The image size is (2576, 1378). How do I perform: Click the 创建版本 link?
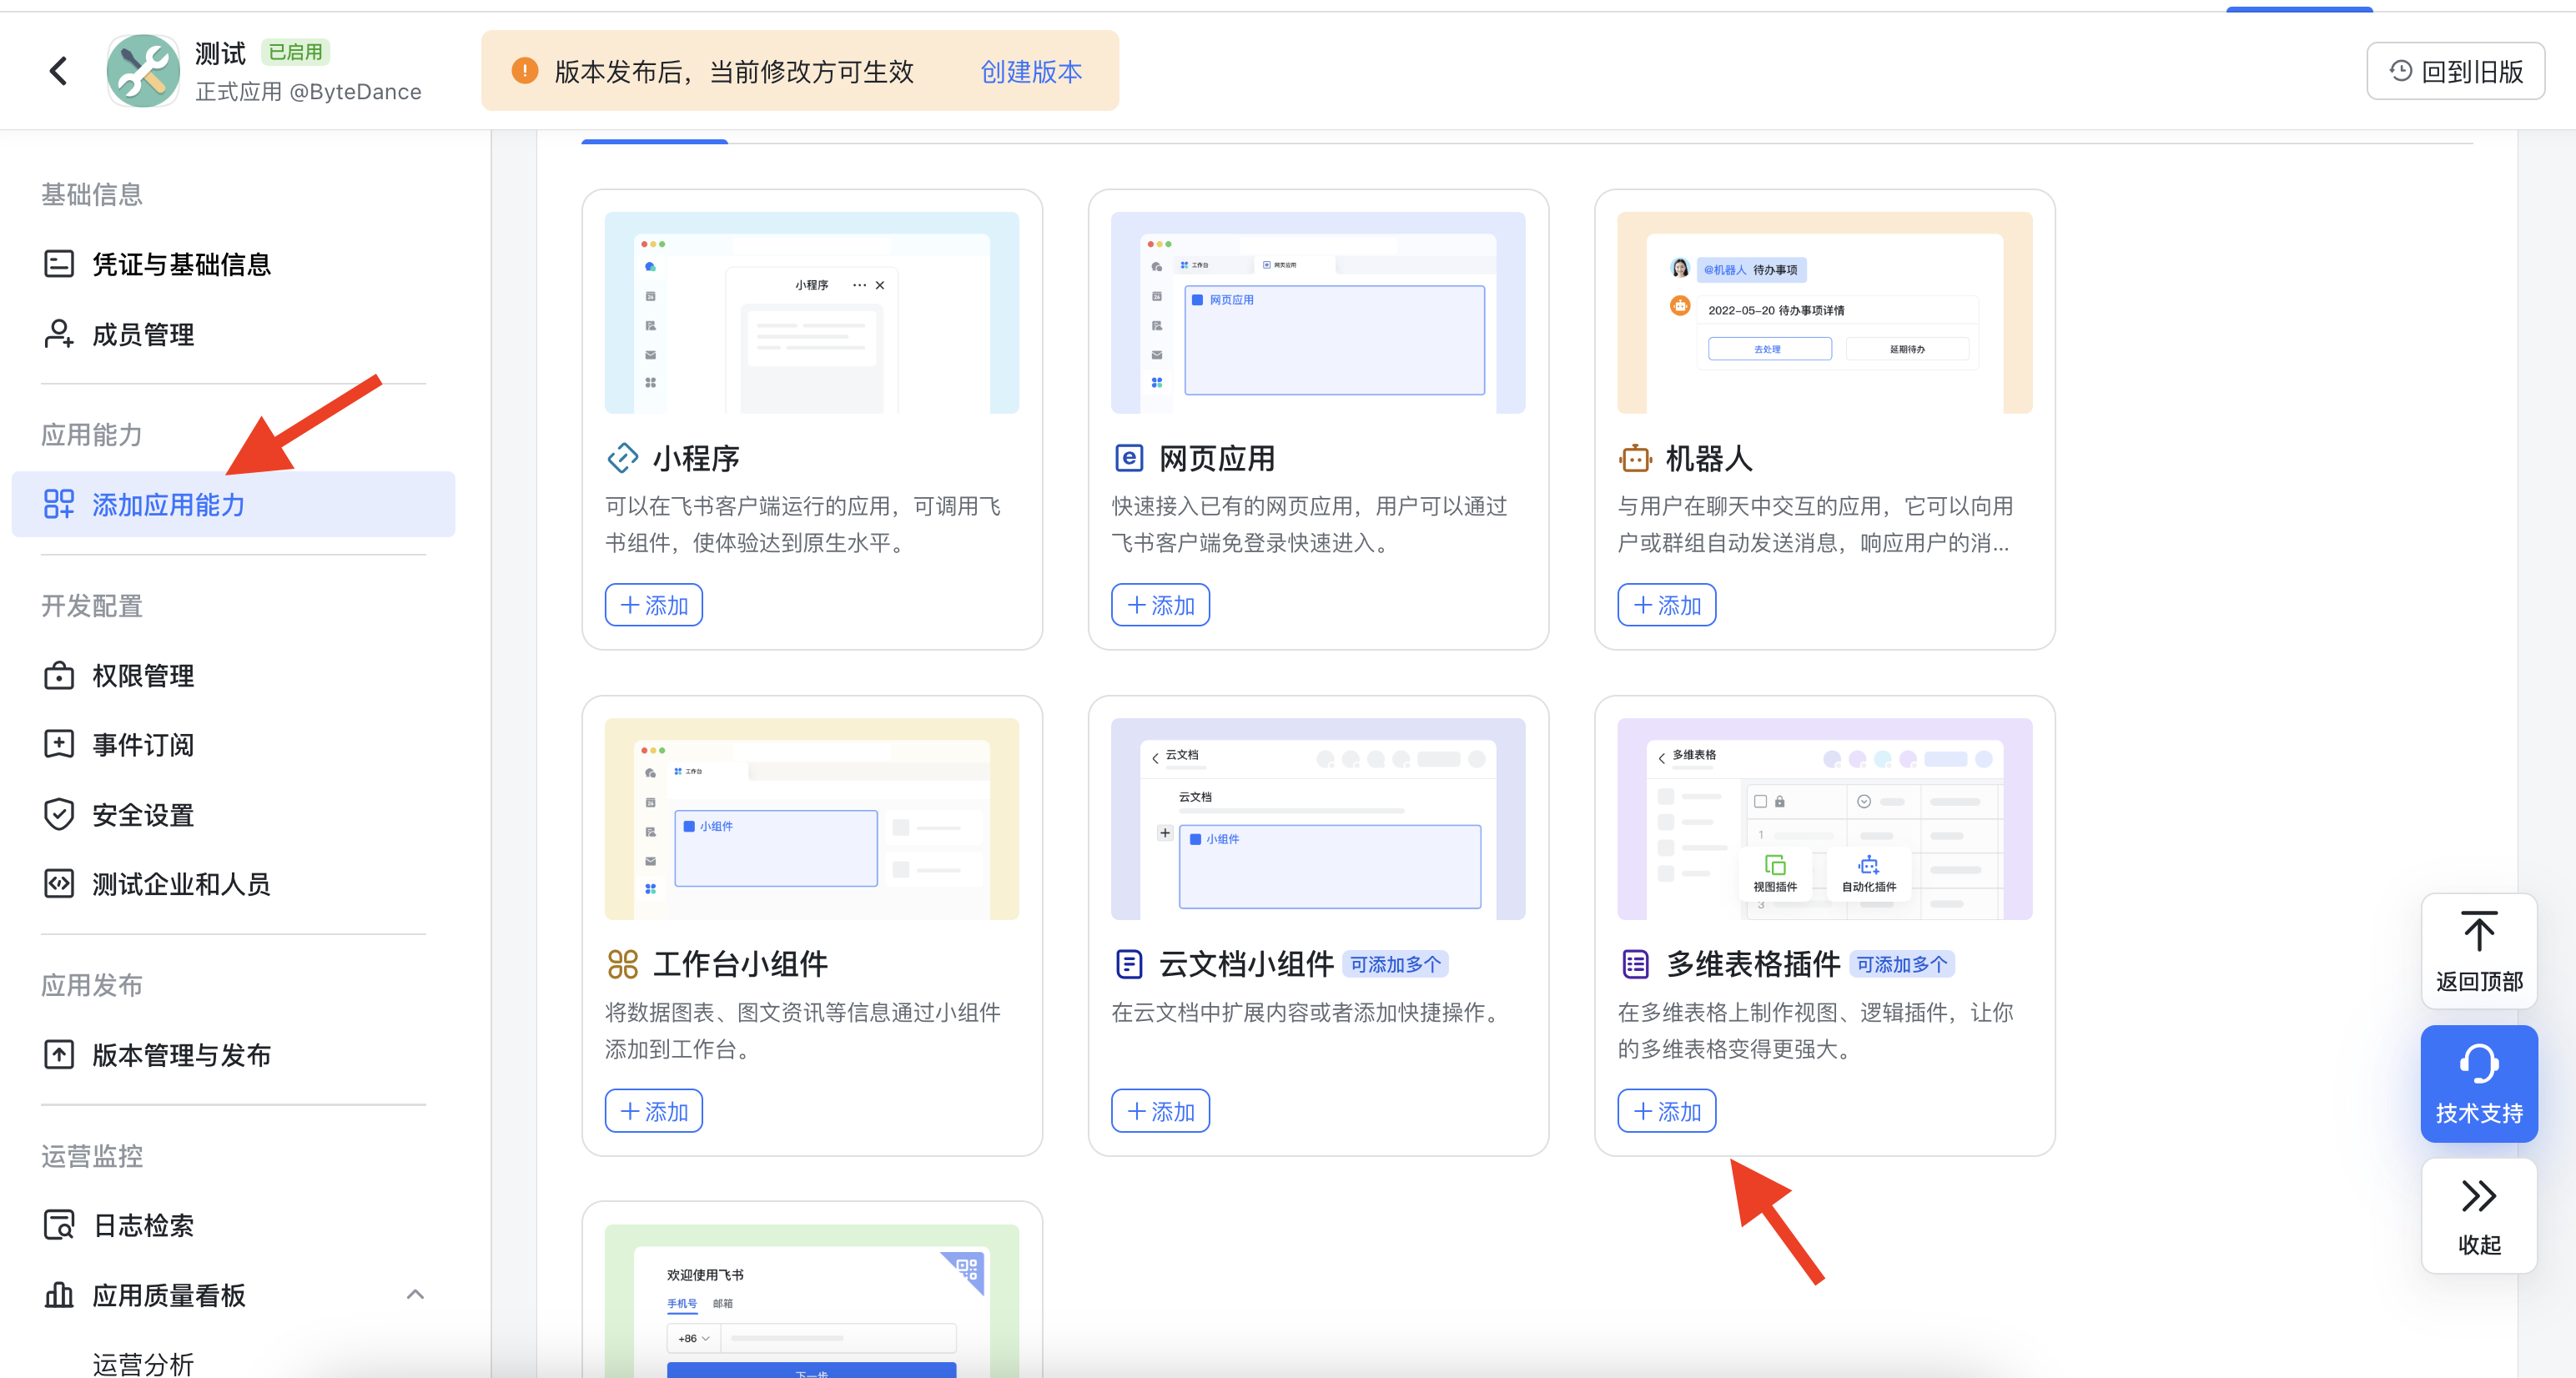tap(1031, 71)
